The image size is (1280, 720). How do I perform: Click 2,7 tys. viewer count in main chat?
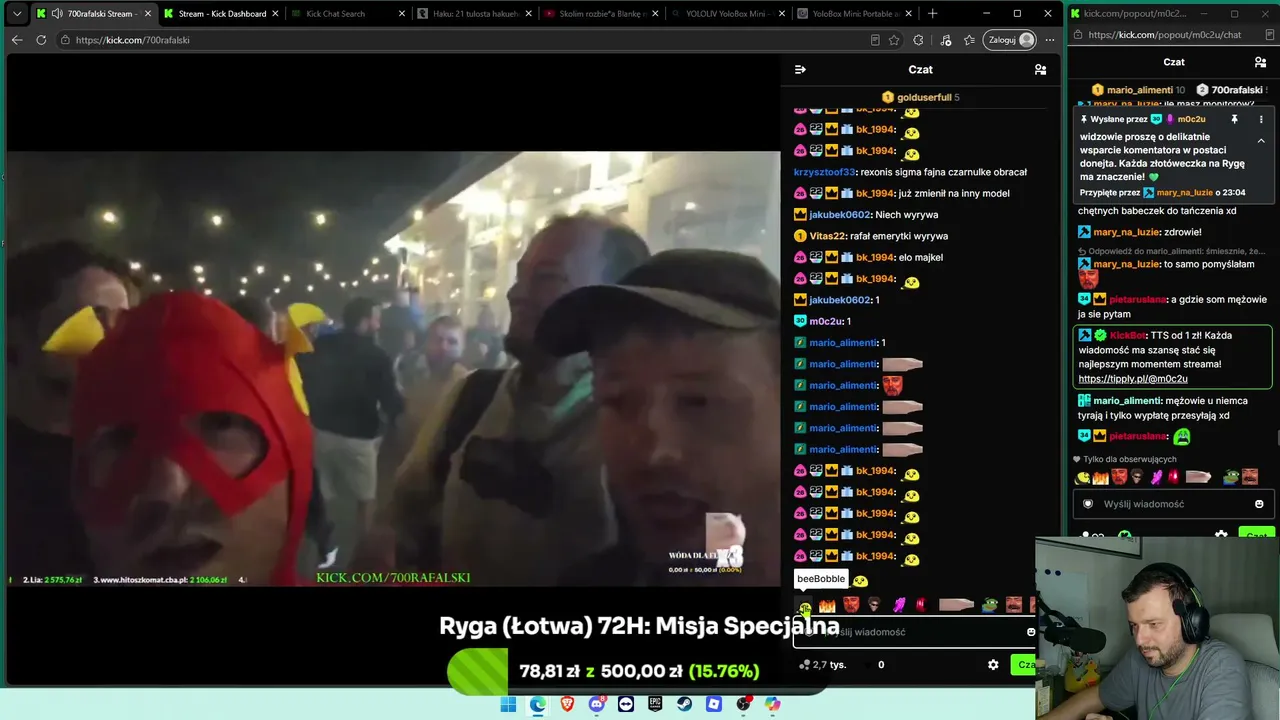click(x=822, y=665)
